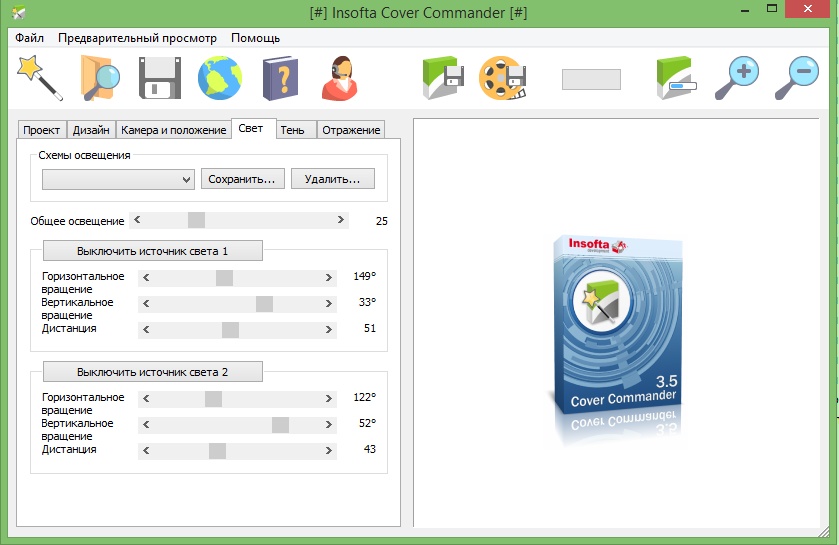Increase light 2 horizontal rotation right arrow
This screenshot has width=839, height=545.
(x=329, y=398)
